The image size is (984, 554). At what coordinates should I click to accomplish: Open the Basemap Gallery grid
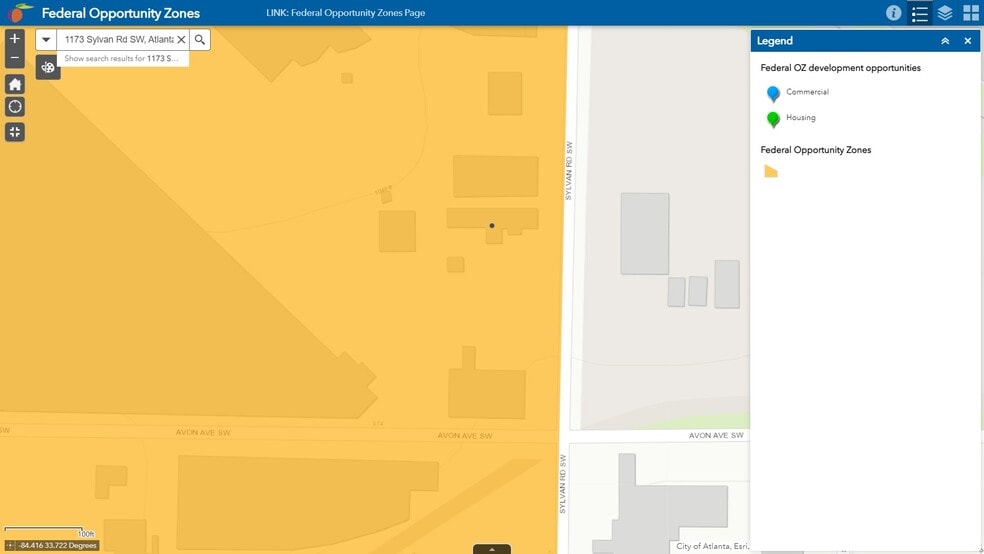point(970,13)
